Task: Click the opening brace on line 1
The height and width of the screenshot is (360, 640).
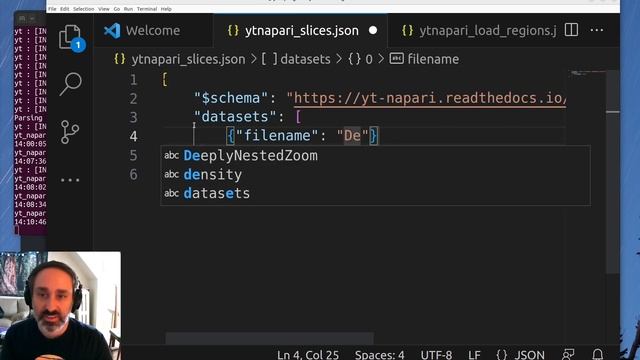Action: (164, 79)
